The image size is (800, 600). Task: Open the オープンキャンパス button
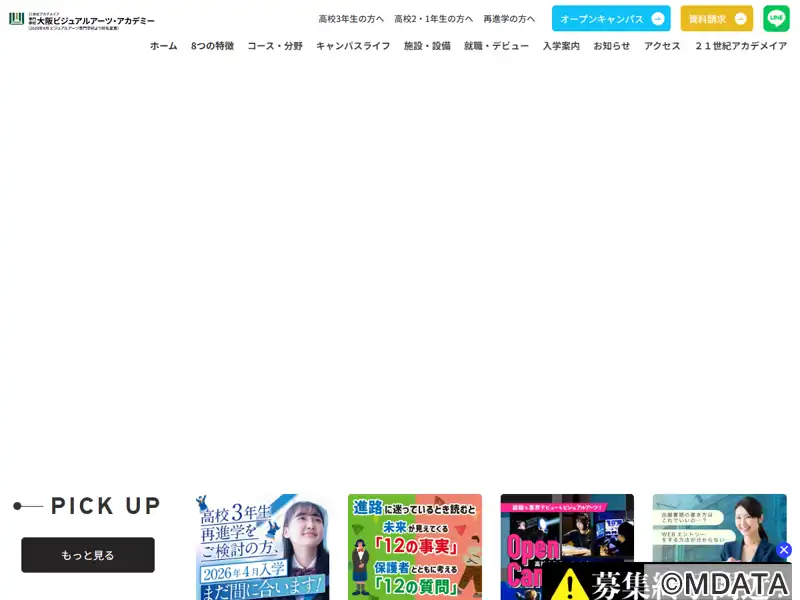[x=611, y=18]
